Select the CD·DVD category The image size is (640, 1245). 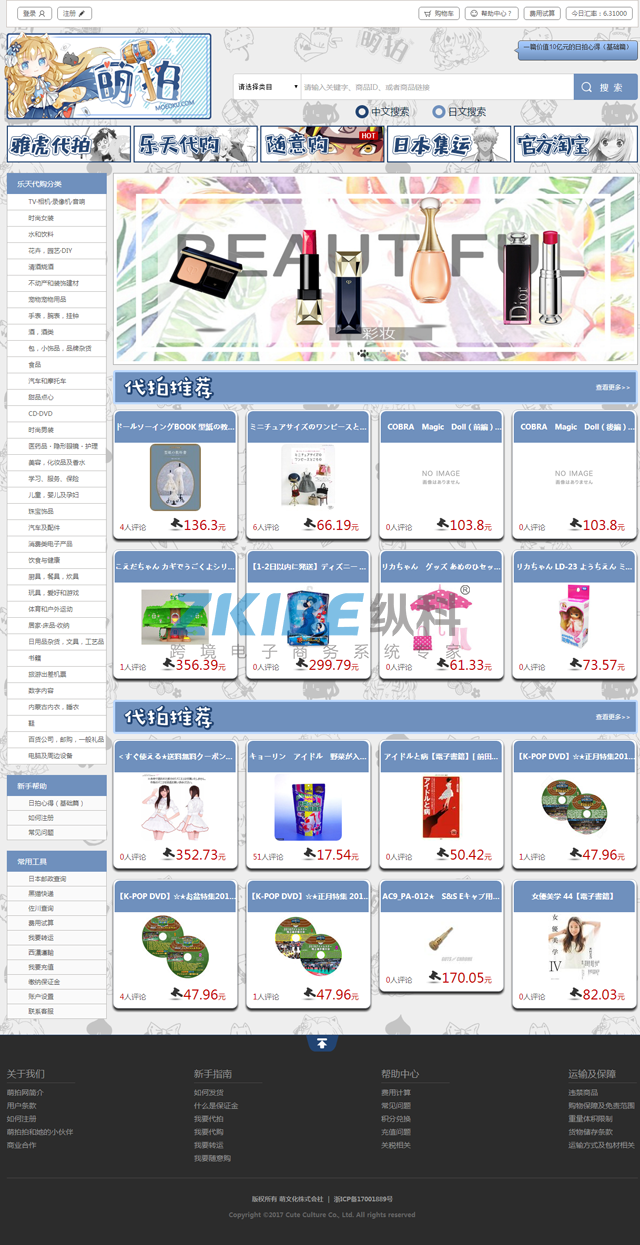click(57, 413)
